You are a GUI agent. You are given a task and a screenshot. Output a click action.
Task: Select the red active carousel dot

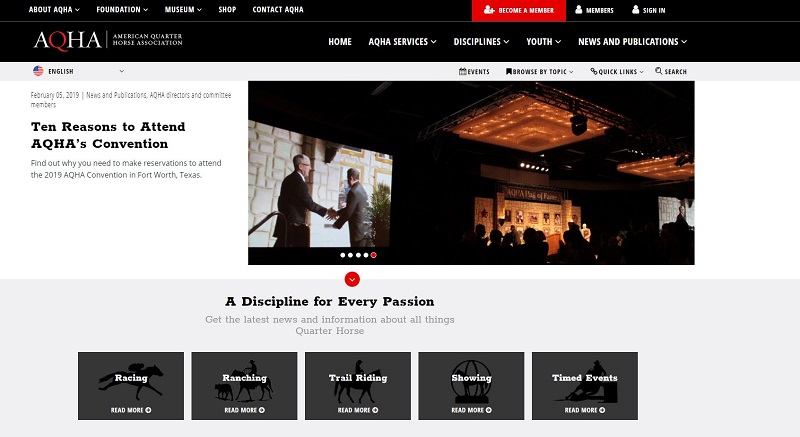coord(373,255)
